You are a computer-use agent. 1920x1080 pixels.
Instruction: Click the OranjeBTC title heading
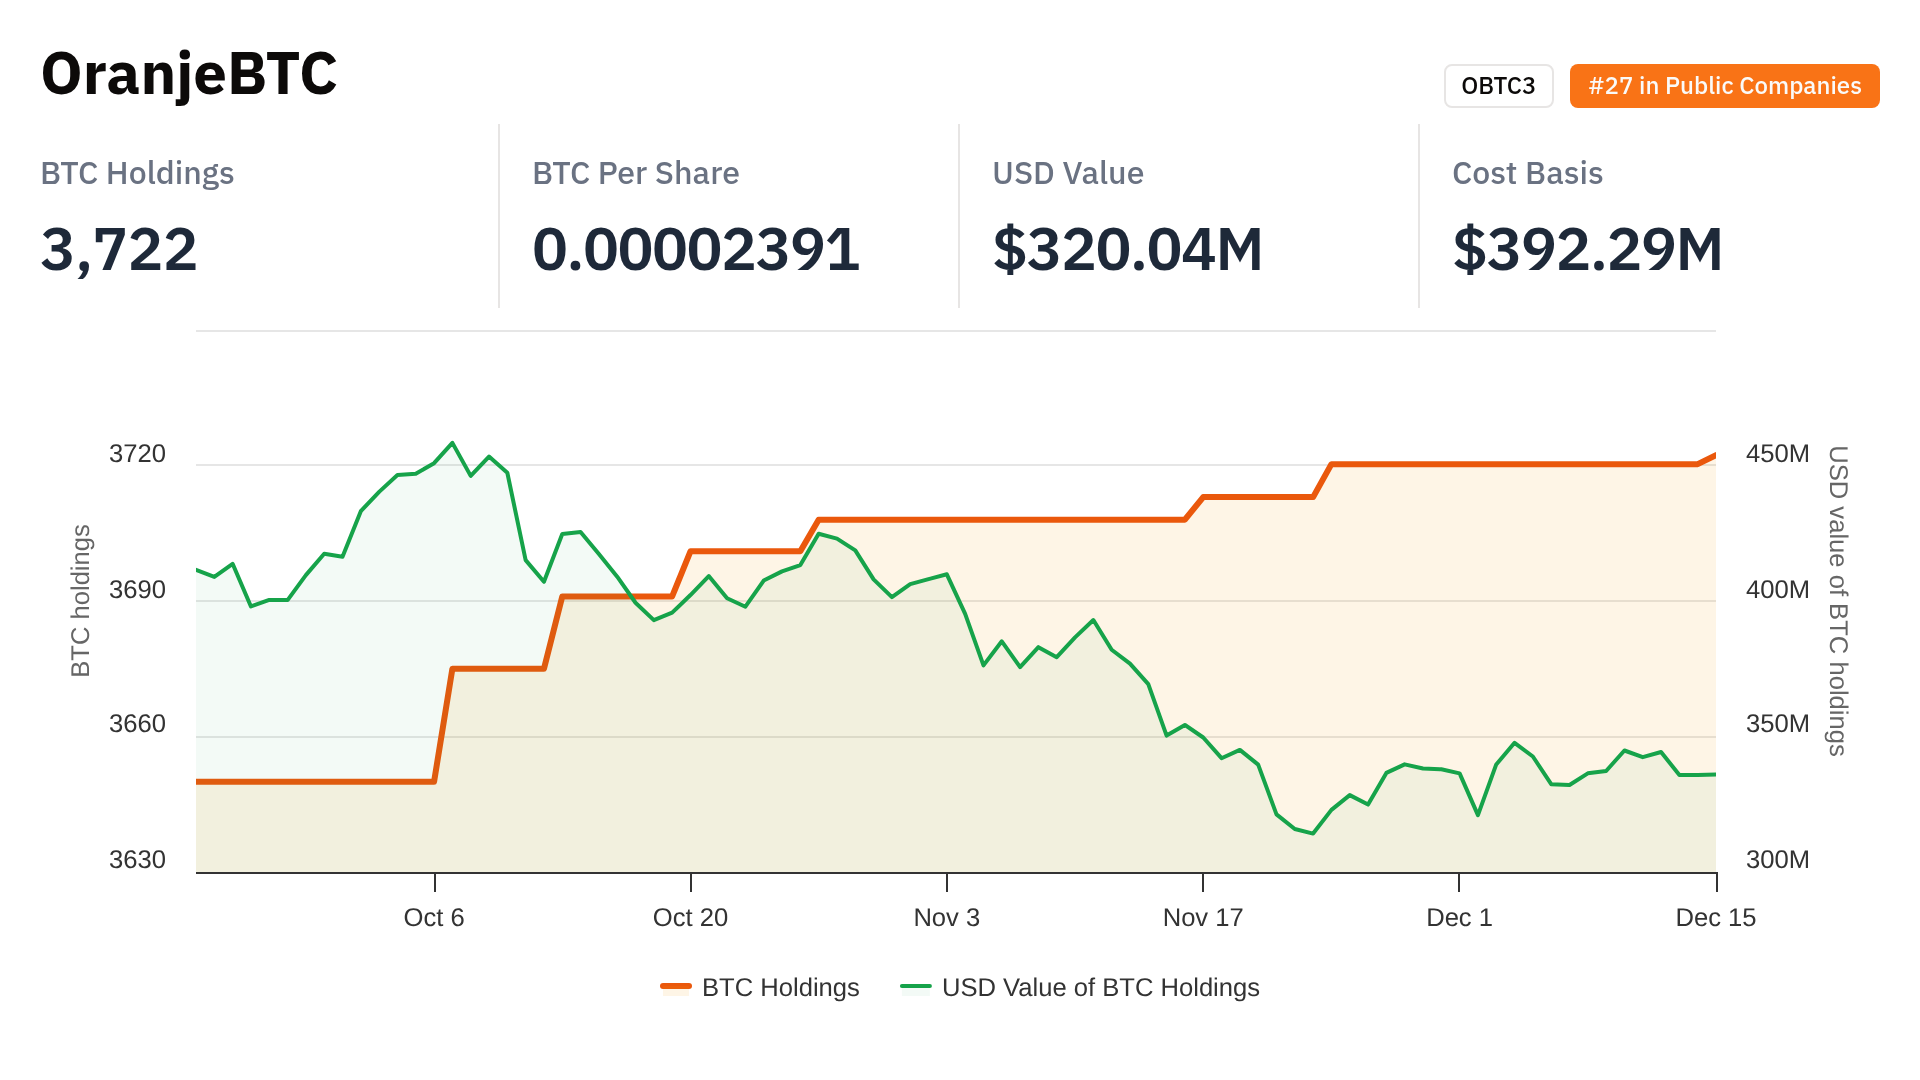[x=189, y=74]
